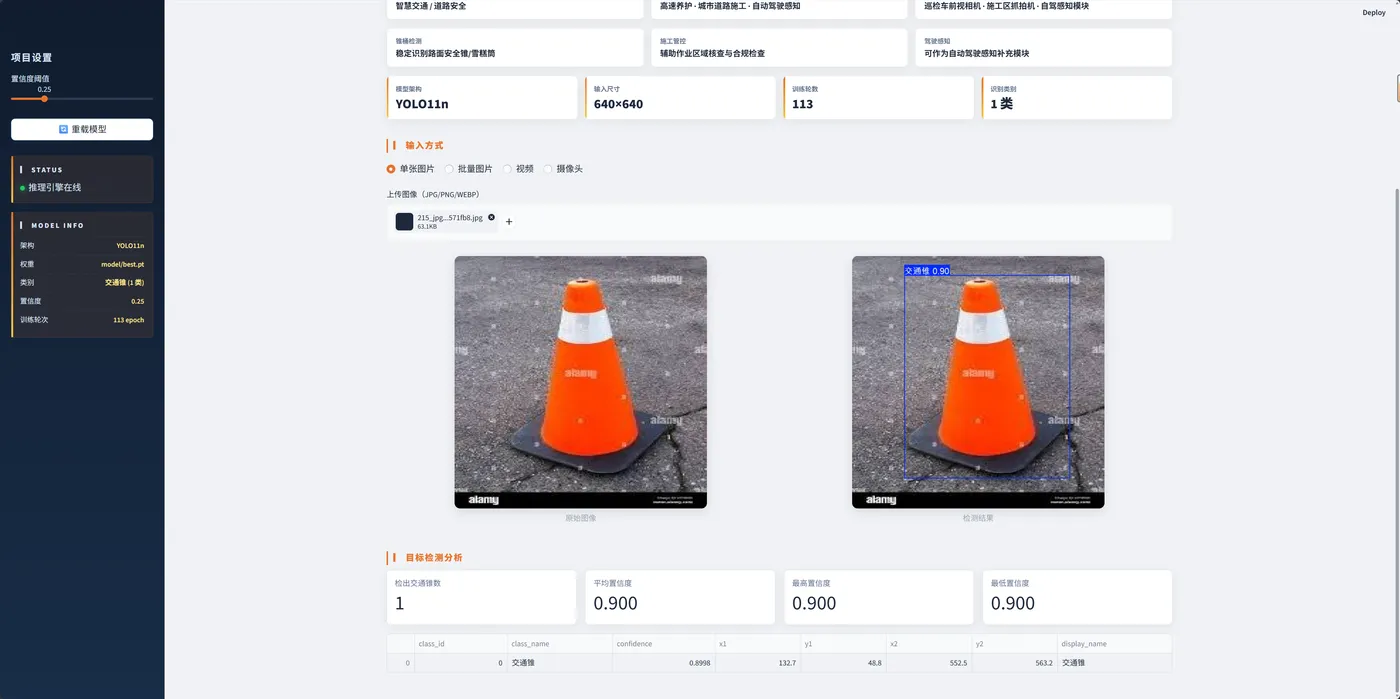This screenshot has height=699, width=1400.
Task: Click the YOLO11n model architecture card
Action: click(x=482, y=98)
